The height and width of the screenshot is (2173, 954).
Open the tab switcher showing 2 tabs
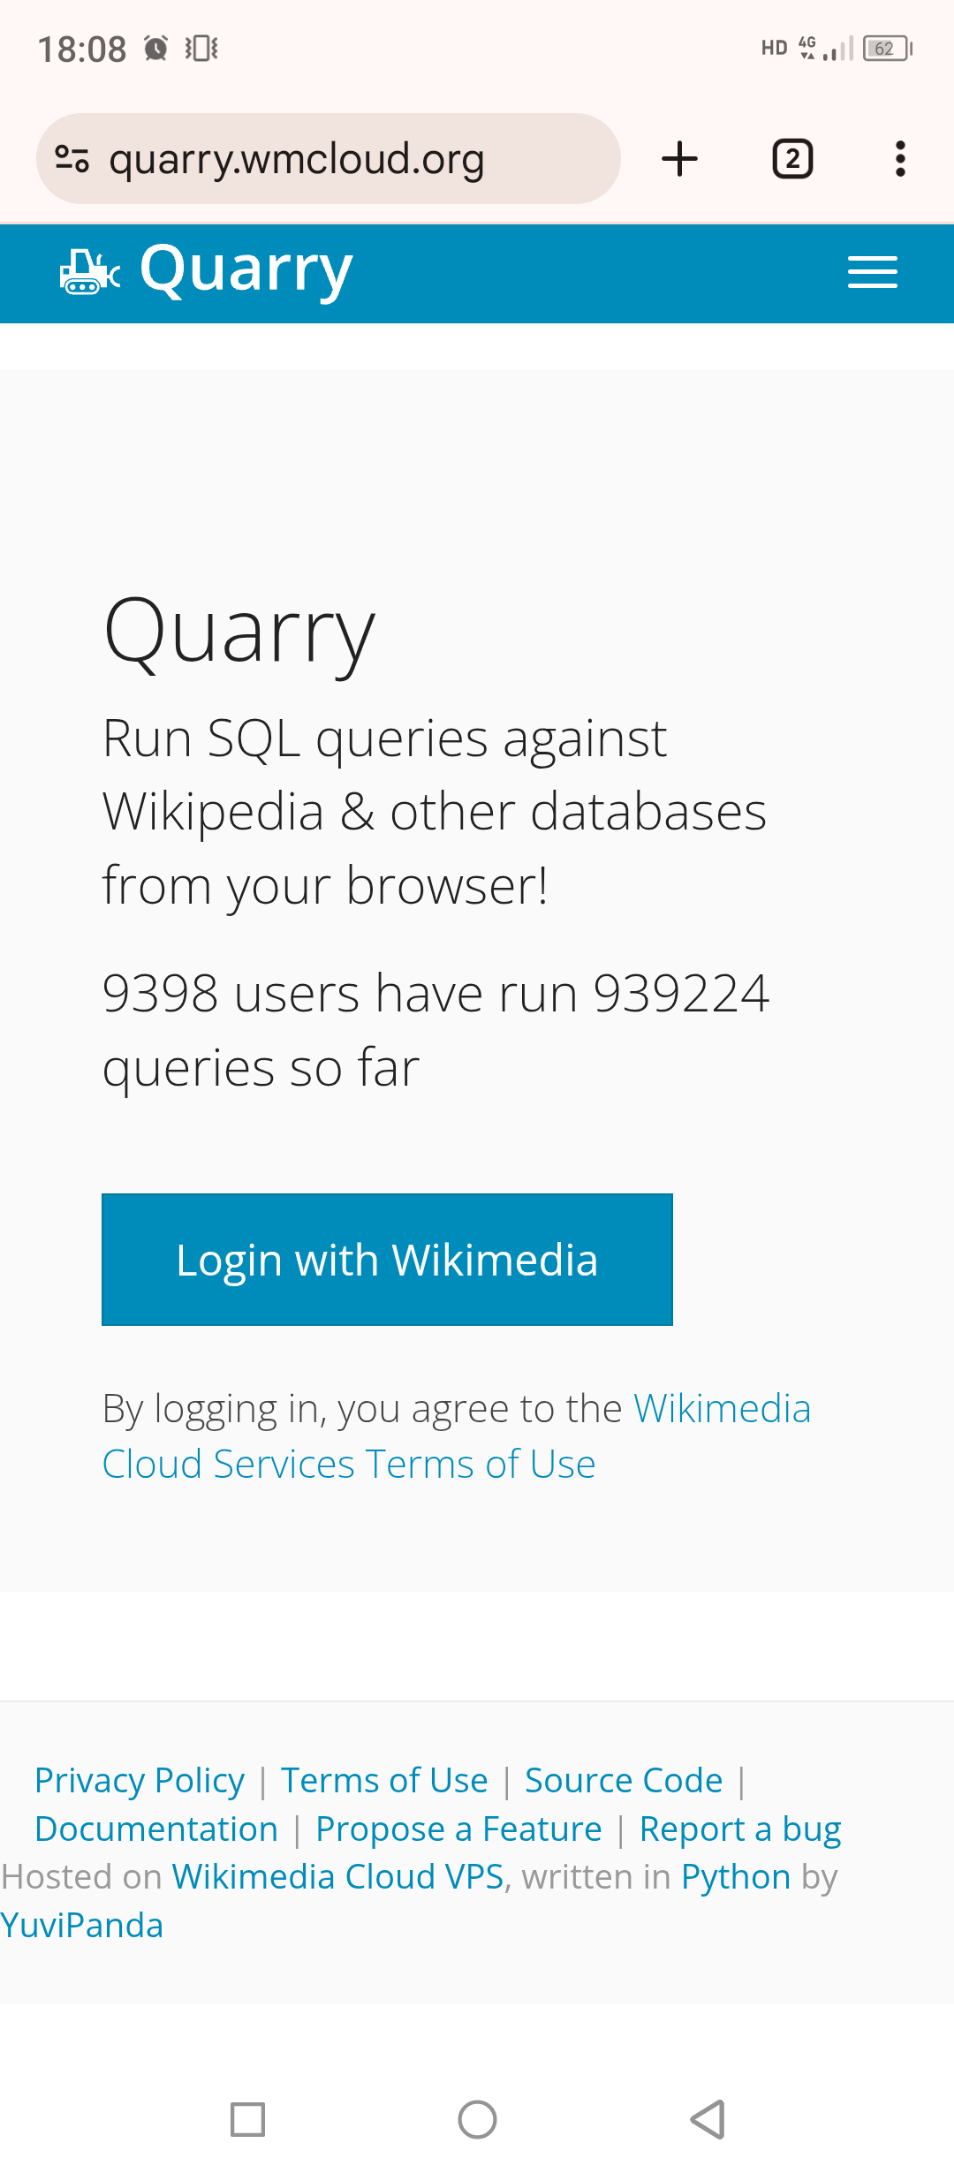[793, 159]
